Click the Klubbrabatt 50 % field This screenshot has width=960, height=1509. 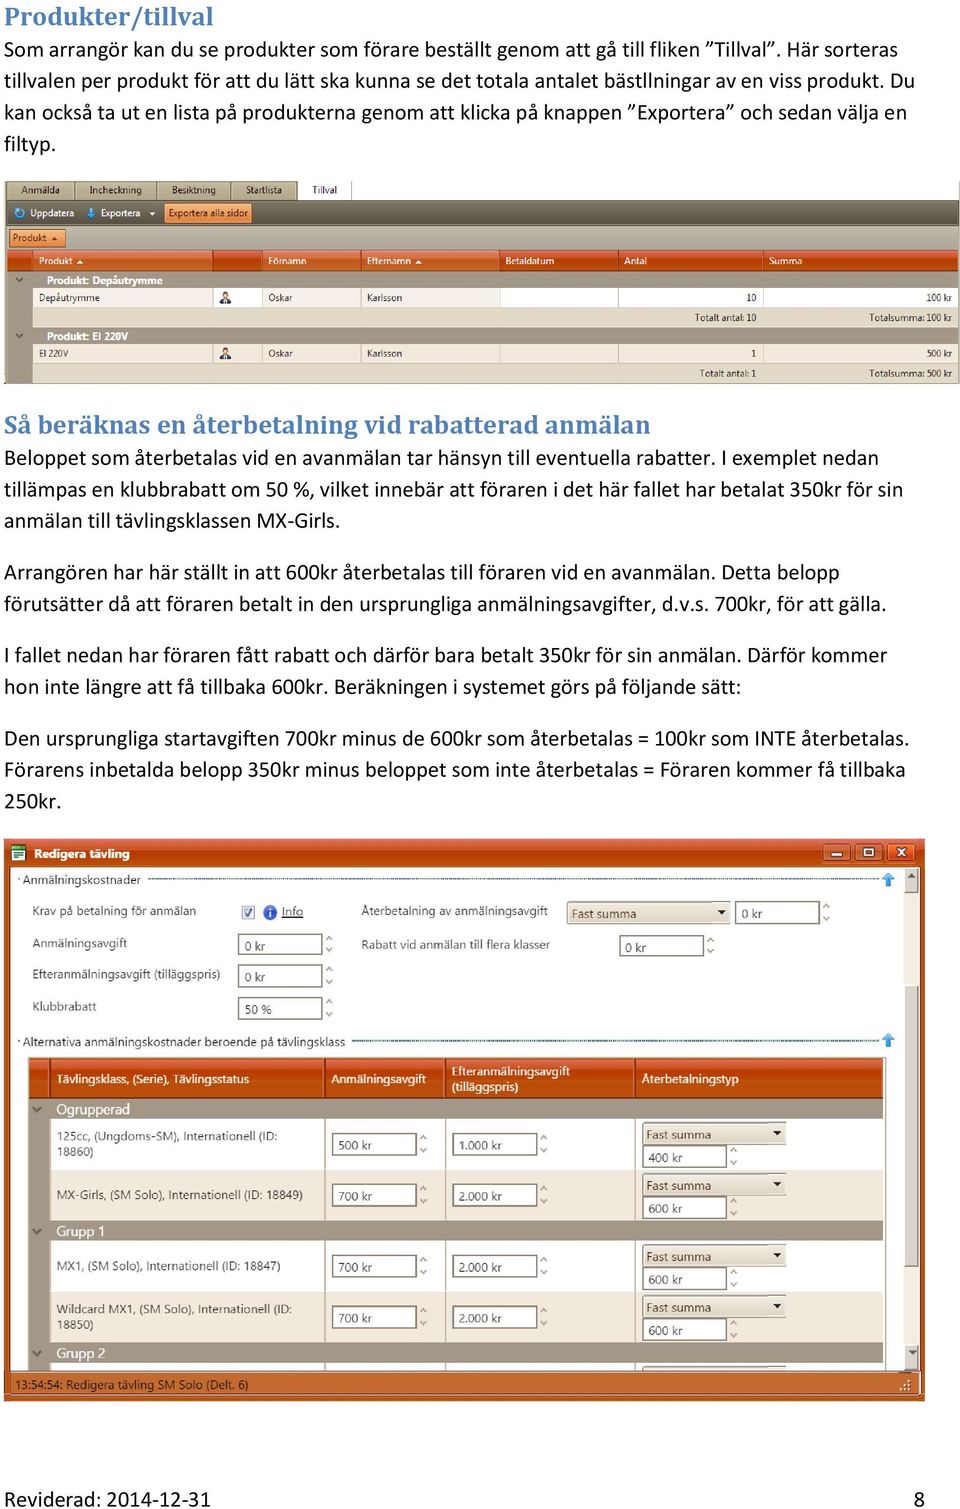click(x=280, y=1009)
